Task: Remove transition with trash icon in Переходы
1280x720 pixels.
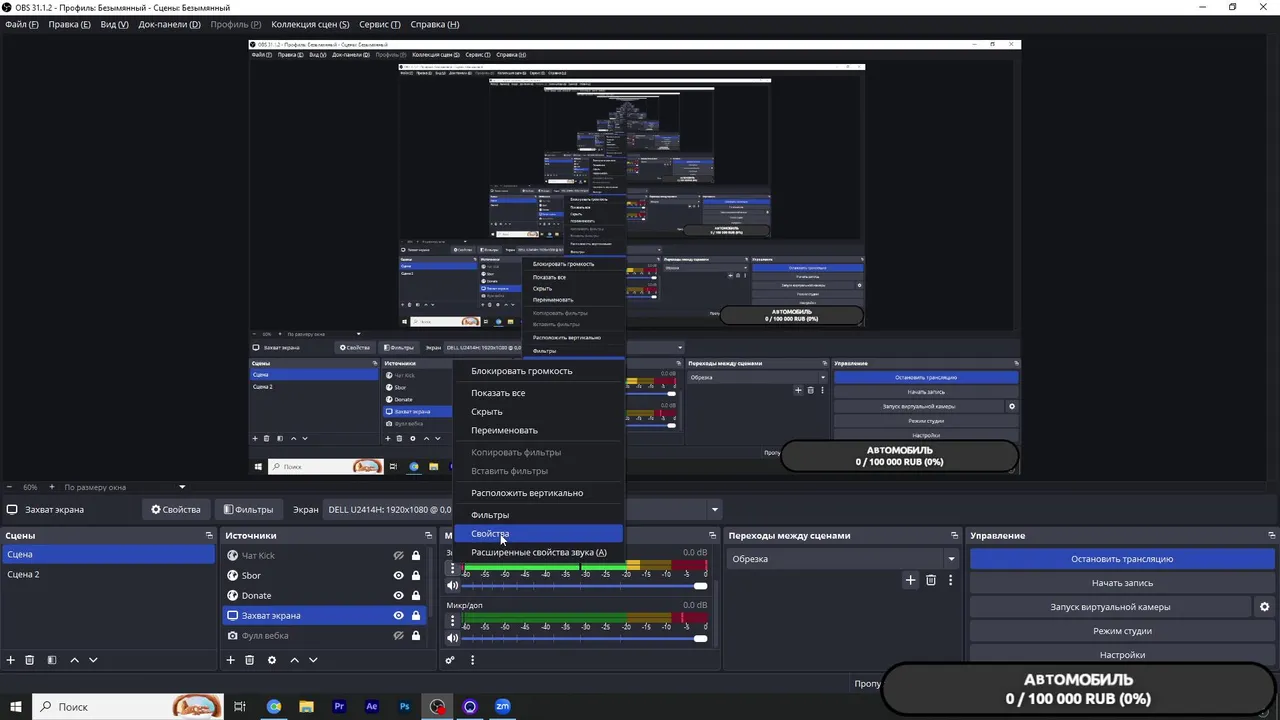Action: 931,580
